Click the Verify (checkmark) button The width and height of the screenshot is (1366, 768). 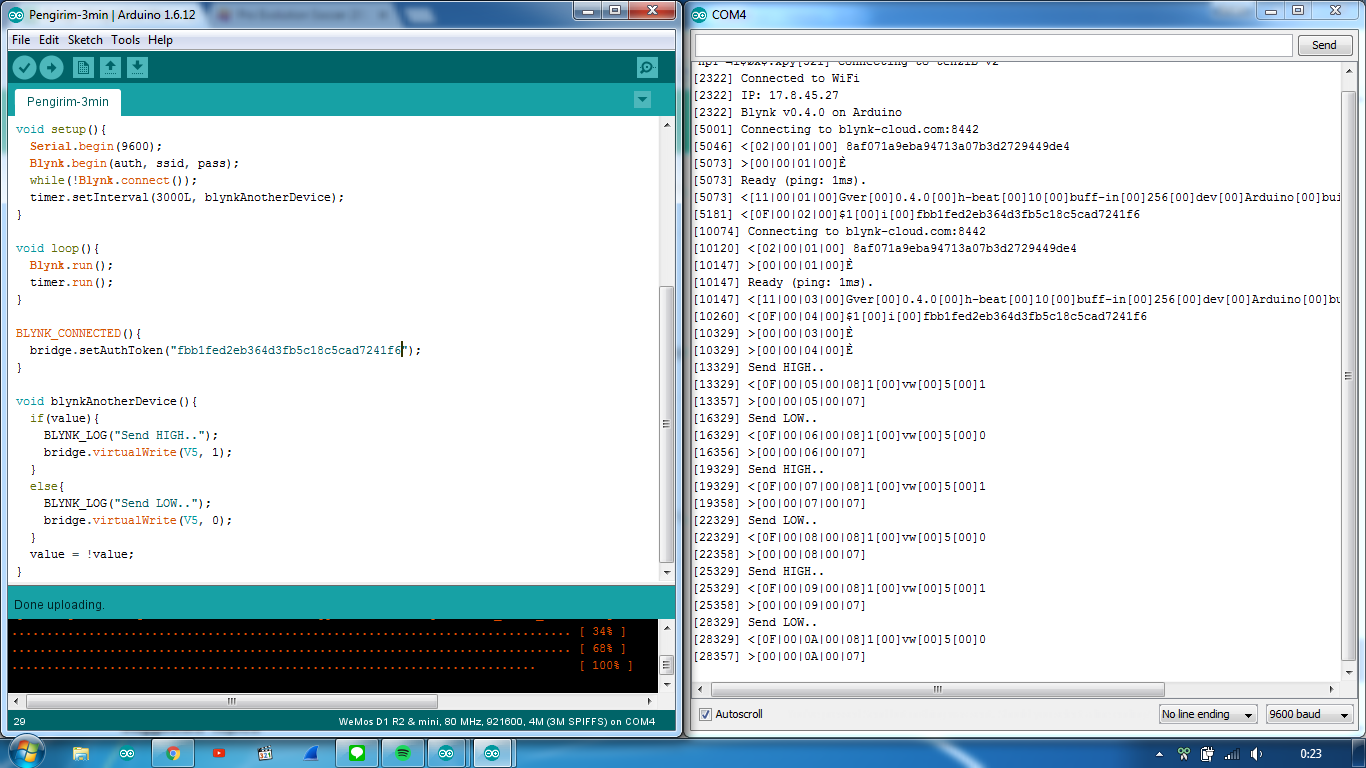tap(24, 67)
